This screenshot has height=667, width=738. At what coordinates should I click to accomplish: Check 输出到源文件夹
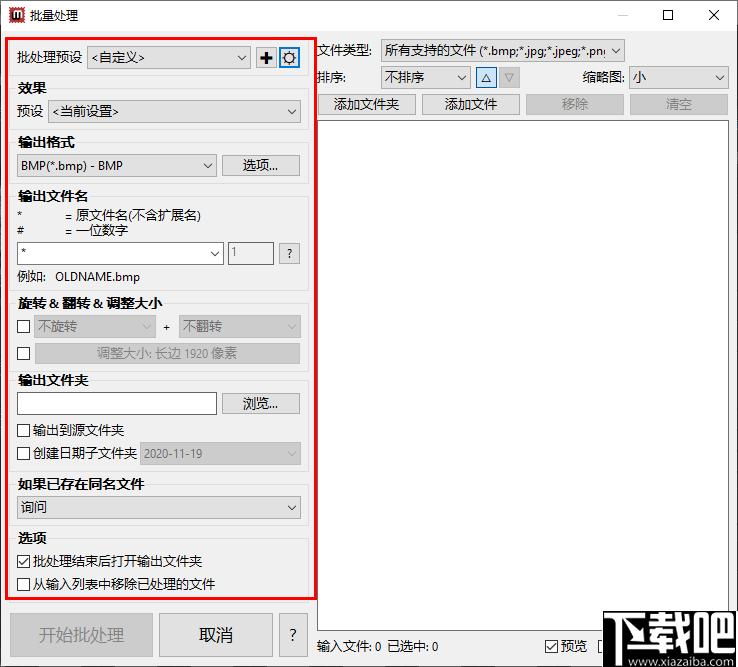coord(24,430)
